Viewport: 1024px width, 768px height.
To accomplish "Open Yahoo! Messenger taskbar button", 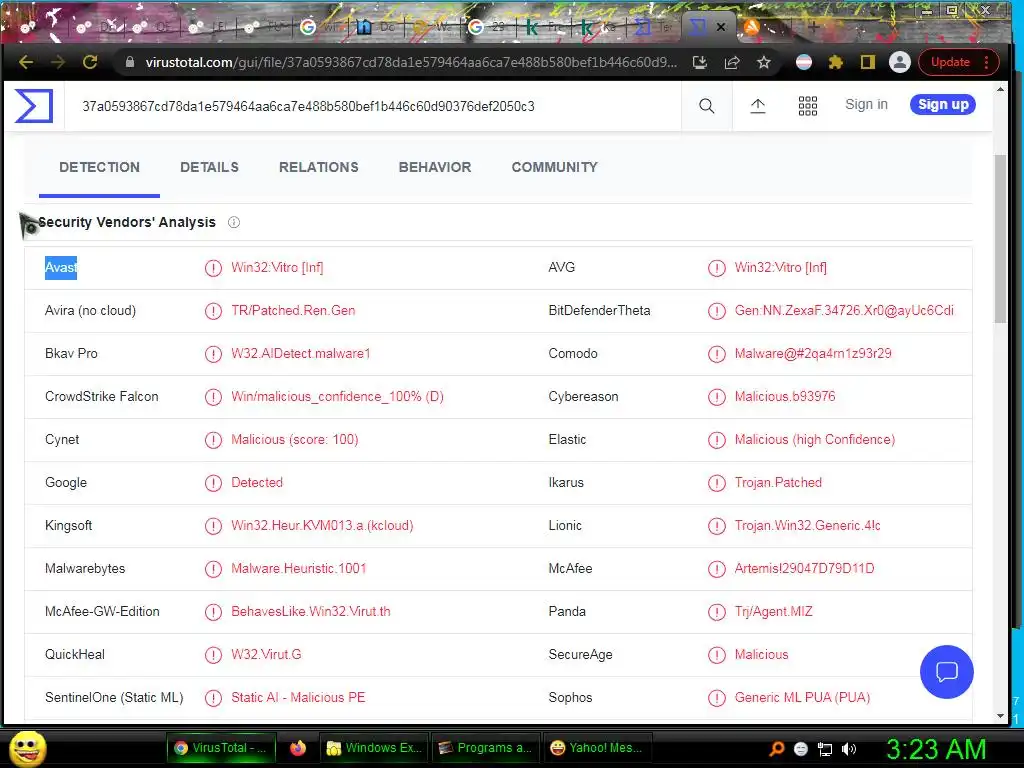I will click(597, 748).
